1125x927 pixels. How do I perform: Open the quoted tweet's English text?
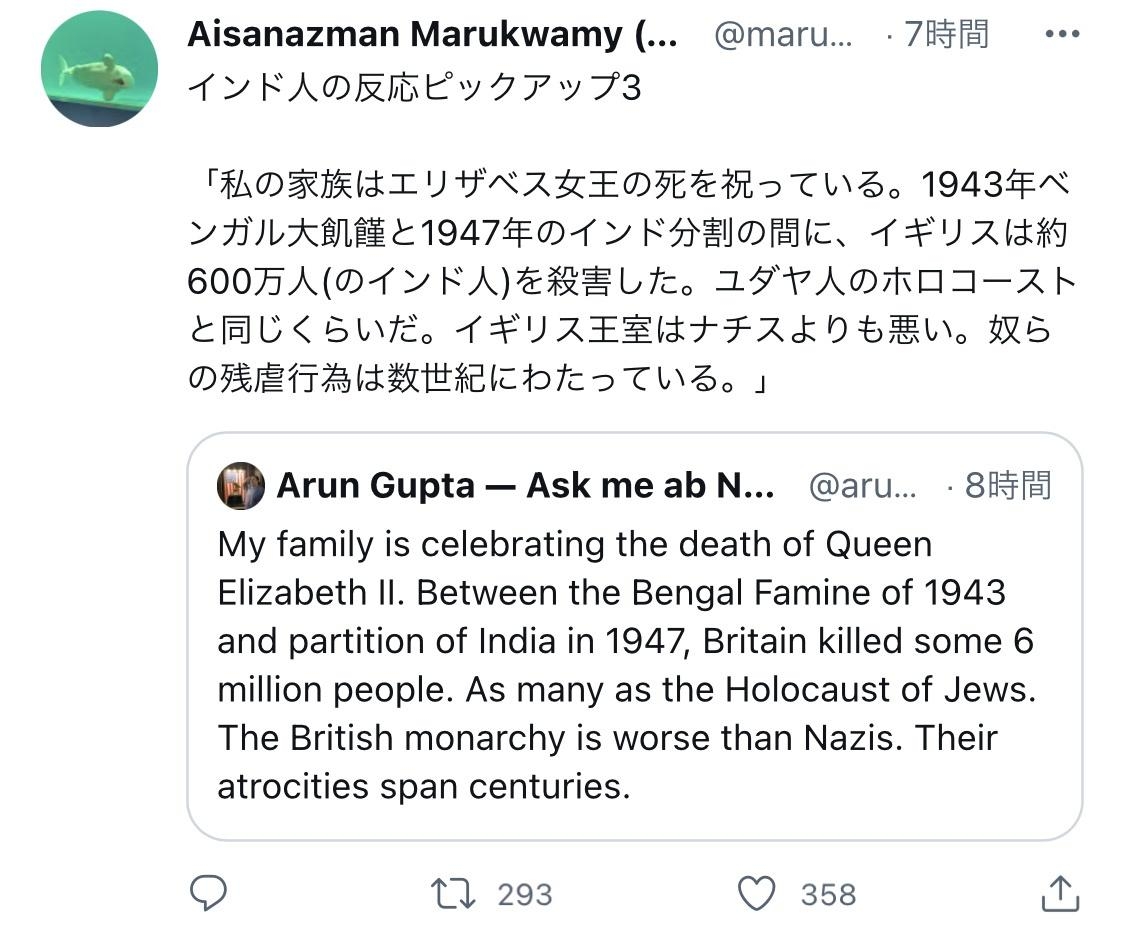pos(610,665)
